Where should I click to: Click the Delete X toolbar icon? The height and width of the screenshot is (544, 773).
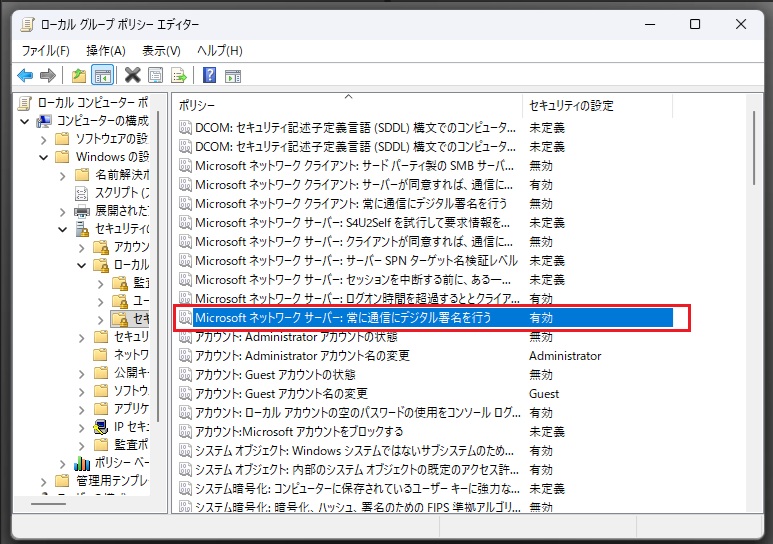(132, 75)
